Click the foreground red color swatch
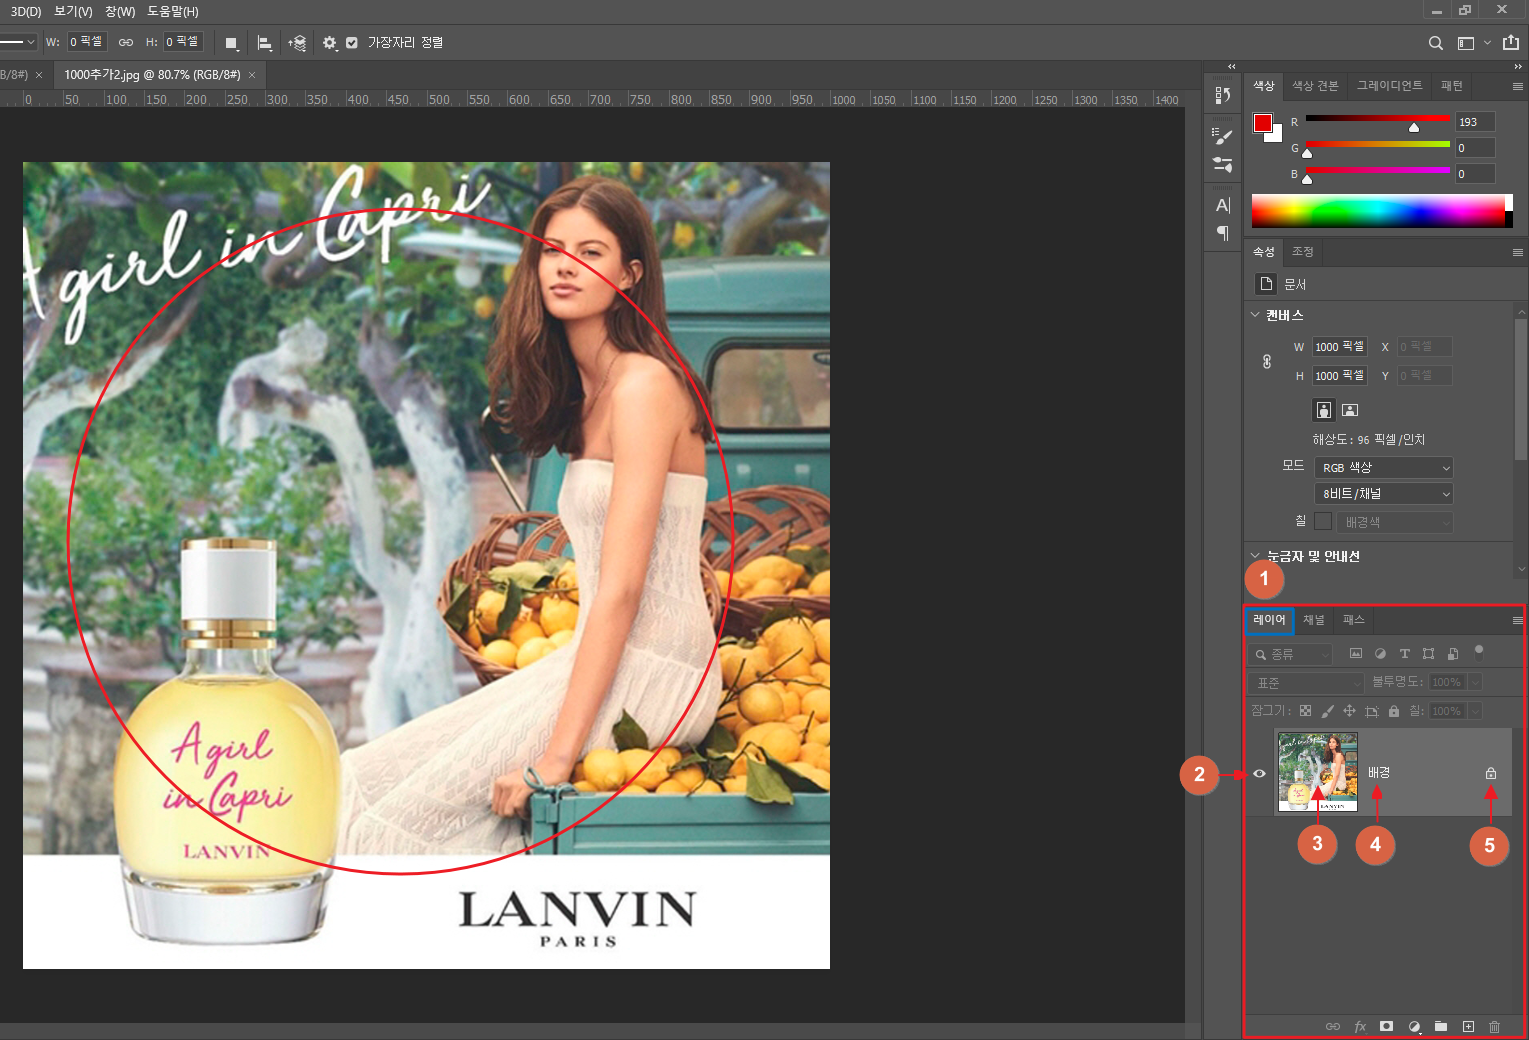 (1263, 123)
